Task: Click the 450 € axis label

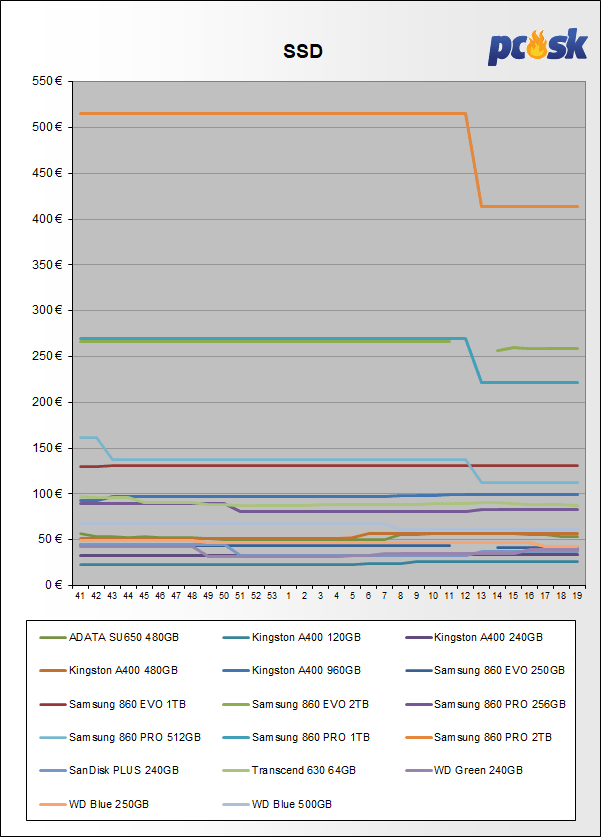Action: [x=47, y=173]
